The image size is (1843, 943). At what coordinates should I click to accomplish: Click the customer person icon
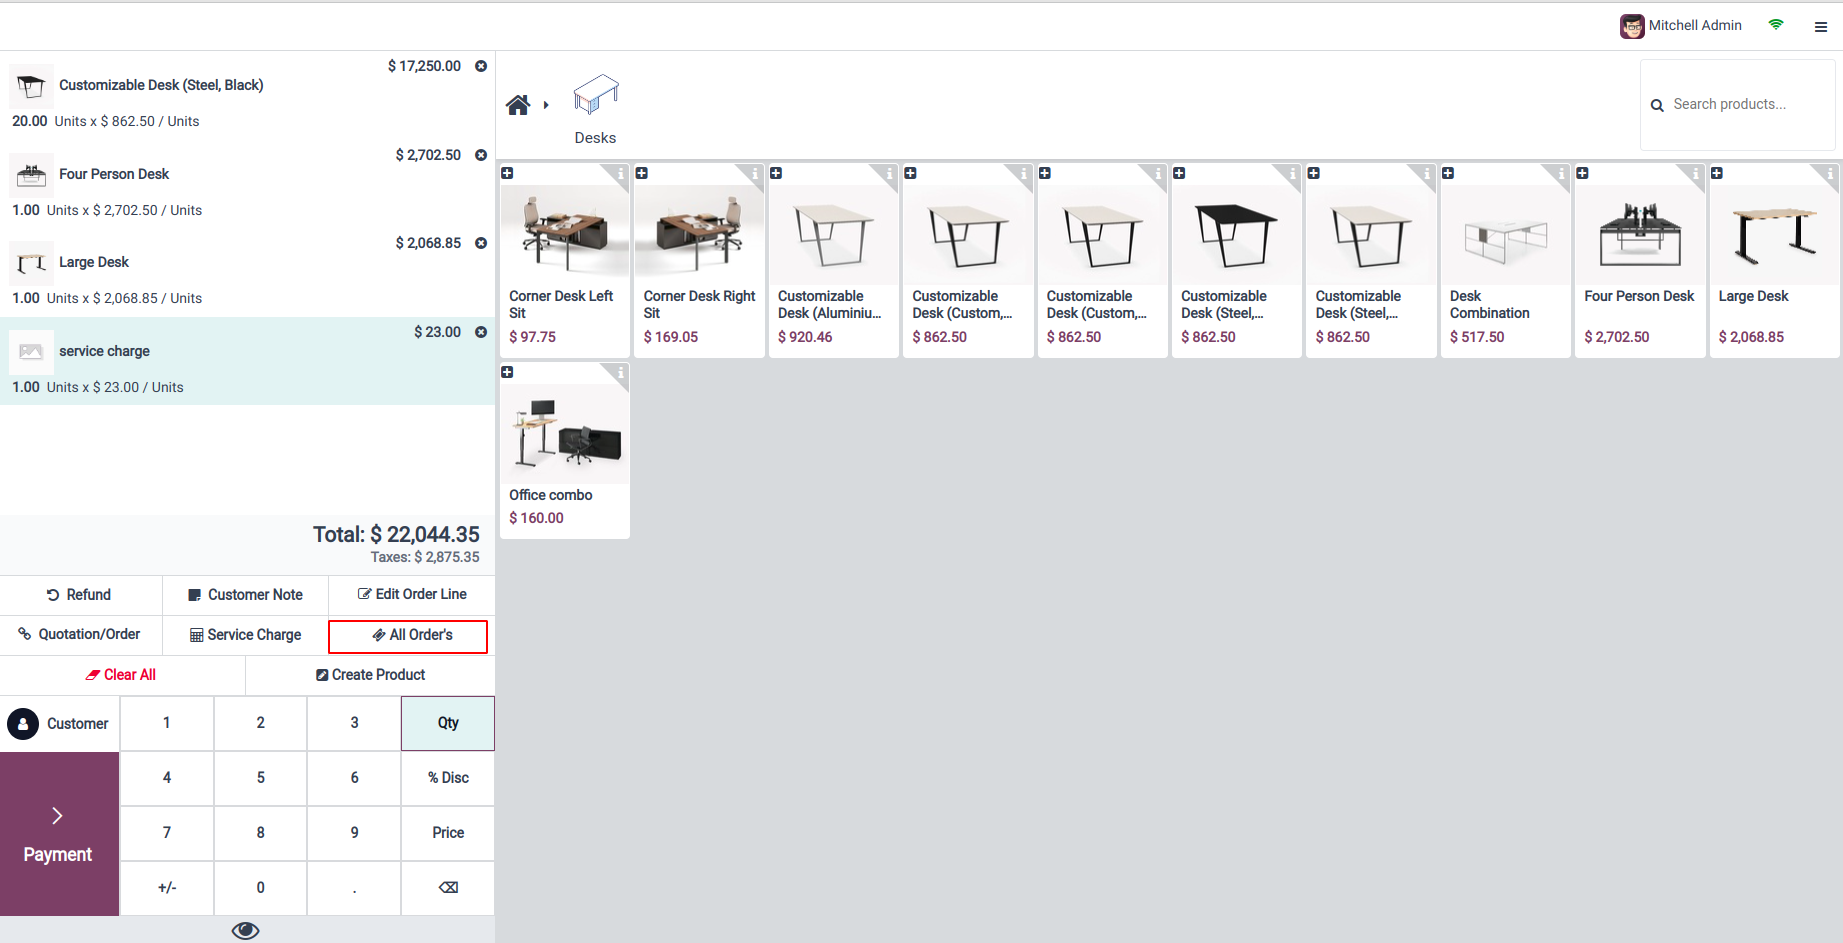pyautogui.click(x=23, y=724)
